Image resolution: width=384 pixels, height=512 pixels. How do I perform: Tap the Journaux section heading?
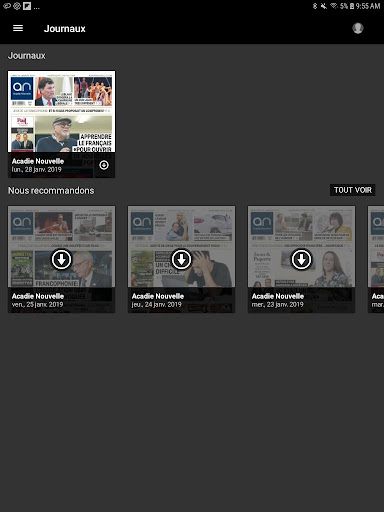click(x=27, y=55)
